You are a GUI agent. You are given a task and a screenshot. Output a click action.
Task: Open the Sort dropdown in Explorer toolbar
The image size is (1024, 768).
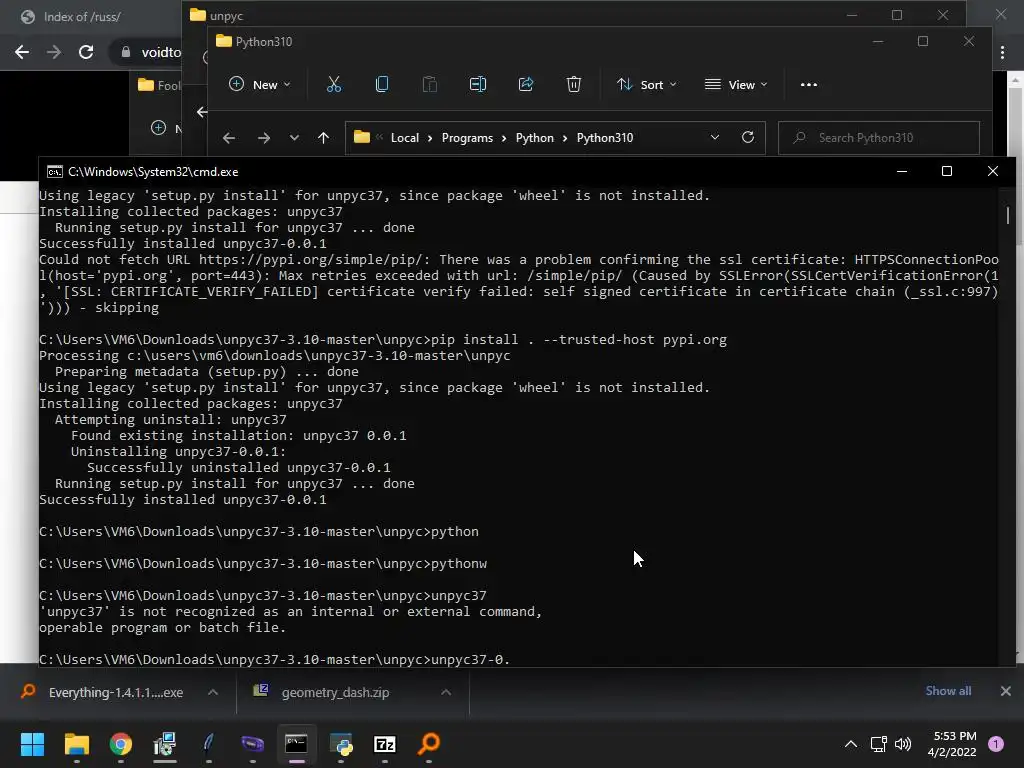coord(647,84)
